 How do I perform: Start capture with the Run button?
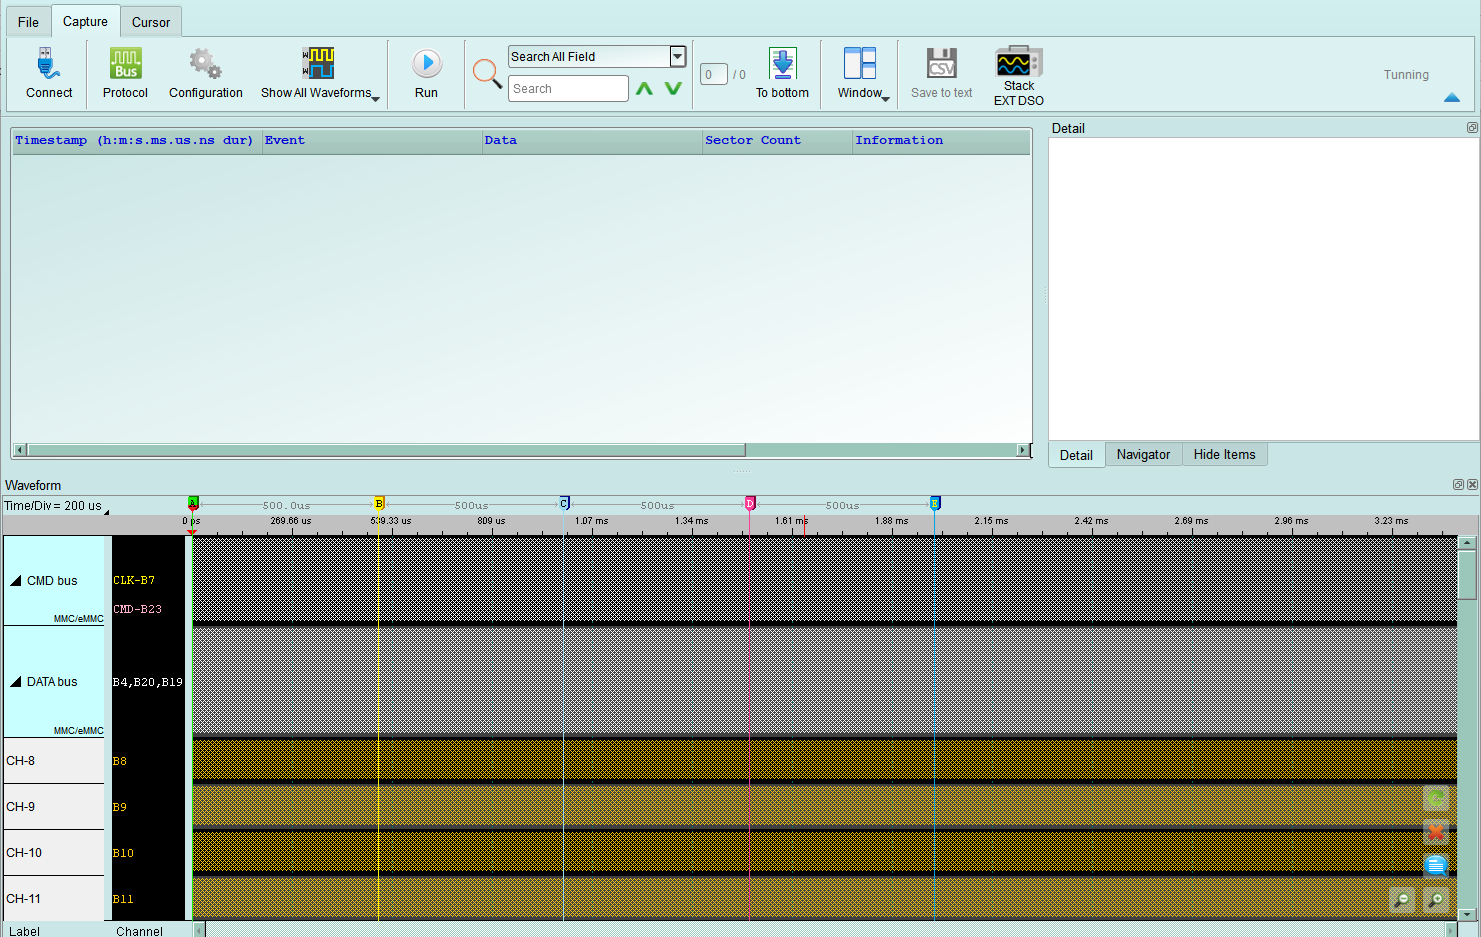[427, 64]
